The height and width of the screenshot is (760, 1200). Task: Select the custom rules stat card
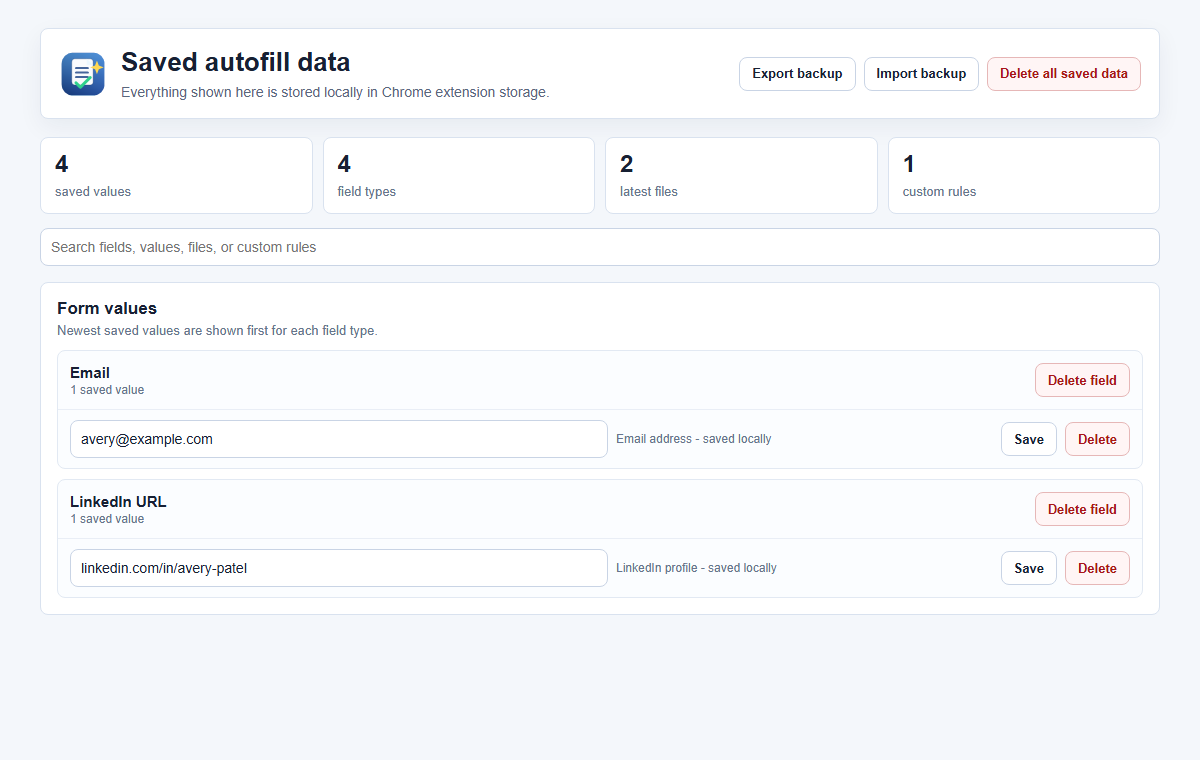click(1024, 175)
